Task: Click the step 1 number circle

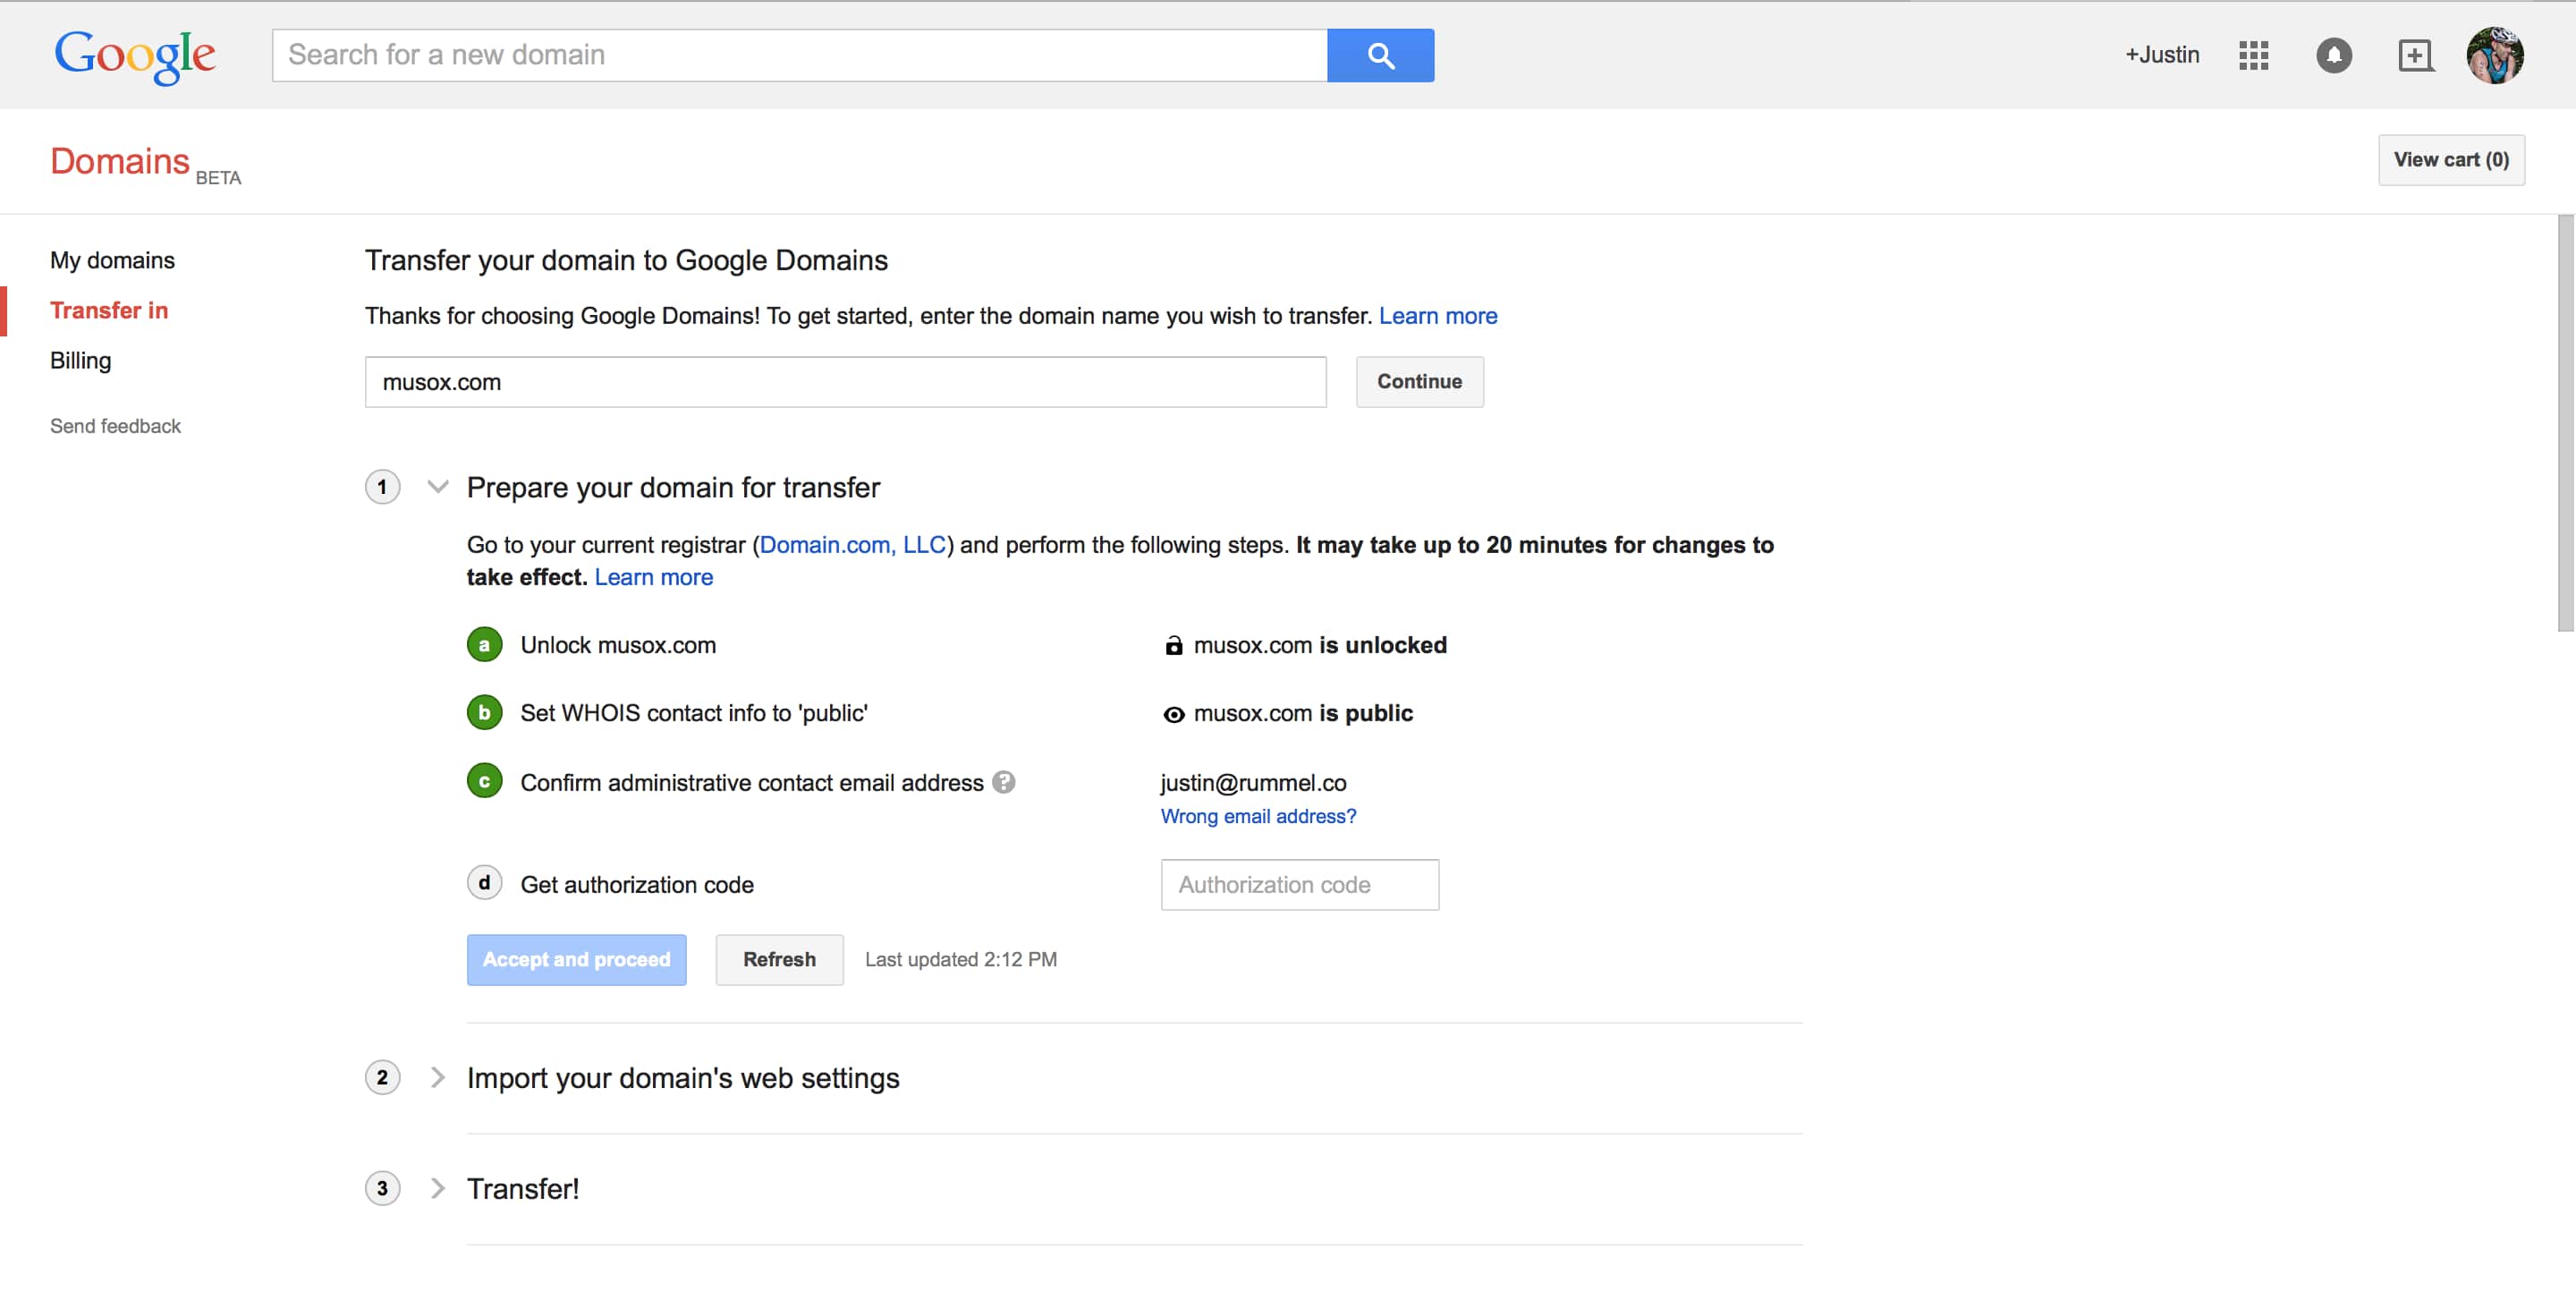Action: 382,487
